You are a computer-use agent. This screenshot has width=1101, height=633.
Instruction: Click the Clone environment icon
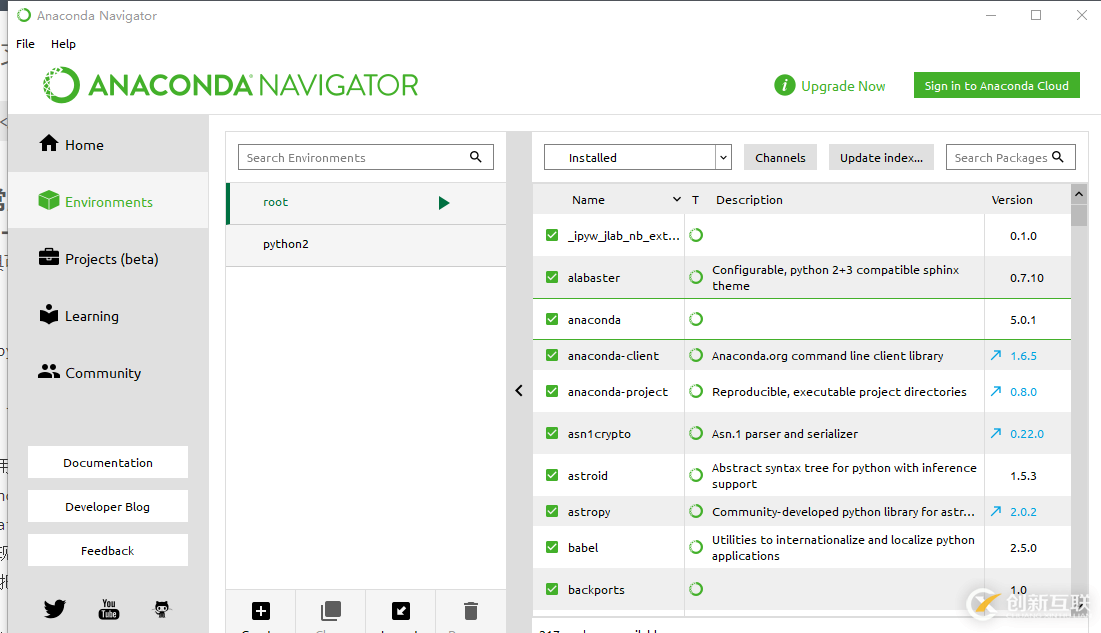click(x=330, y=611)
